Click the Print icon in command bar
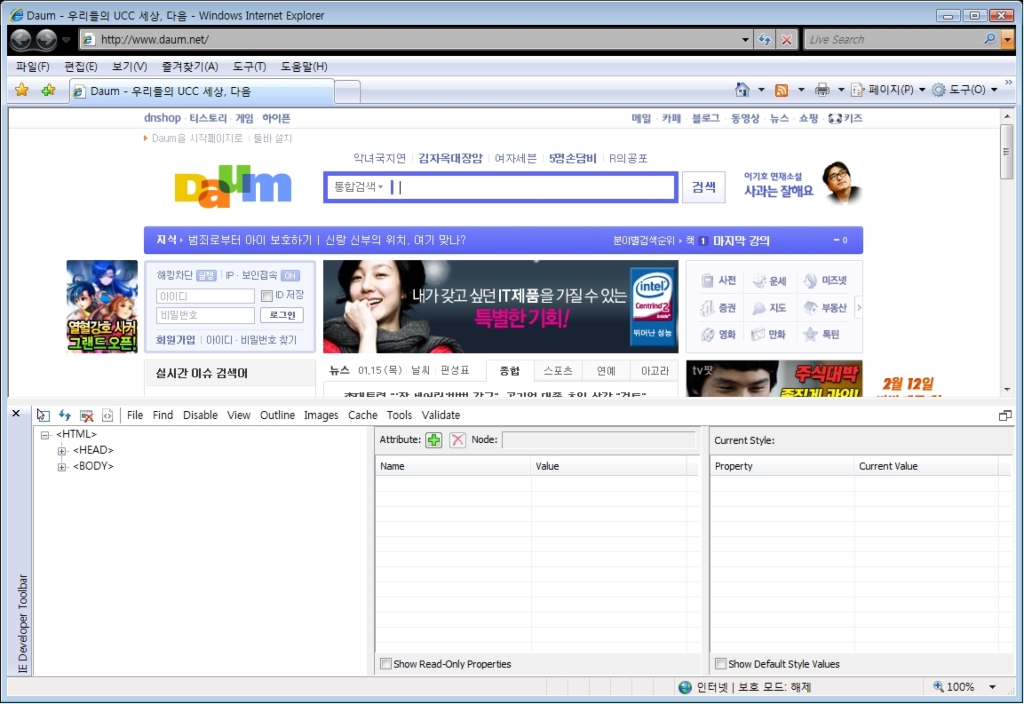 pos(822,89)
